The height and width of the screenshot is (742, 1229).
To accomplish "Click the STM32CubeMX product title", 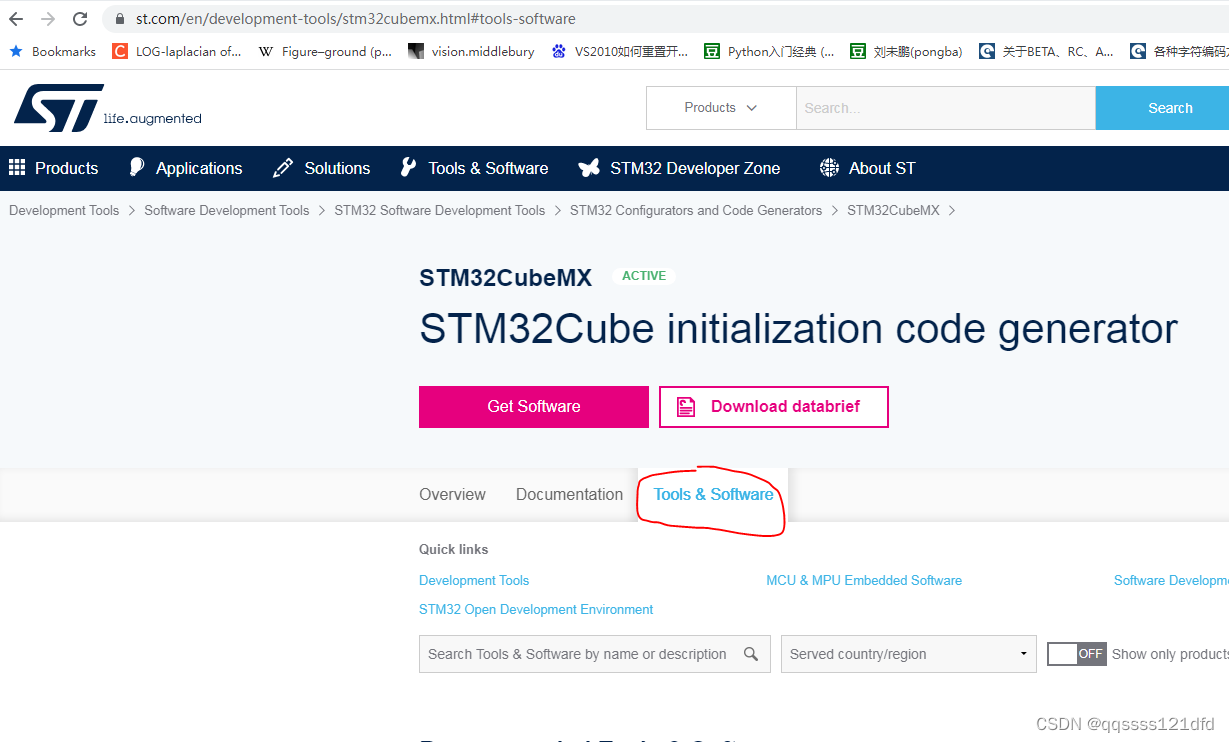I will pos(506,278).
